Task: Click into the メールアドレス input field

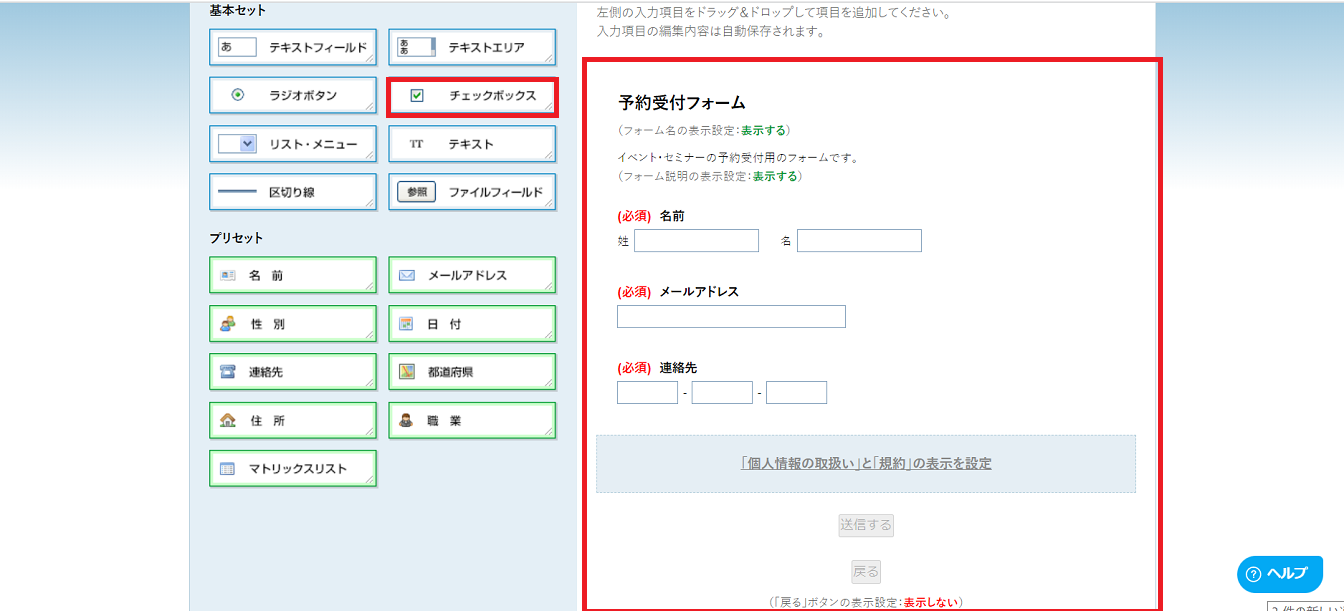Action: [731, 317]
